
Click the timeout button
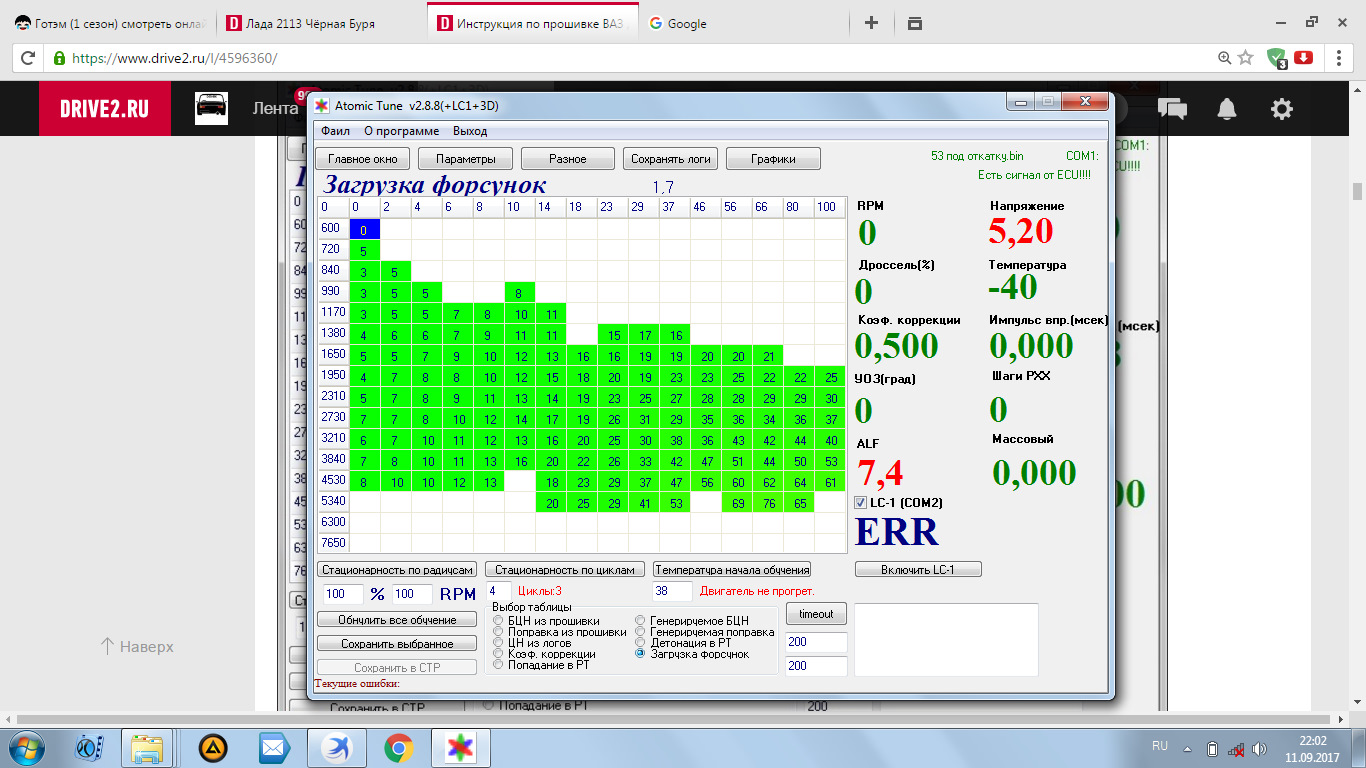click(x=816, y=614)
